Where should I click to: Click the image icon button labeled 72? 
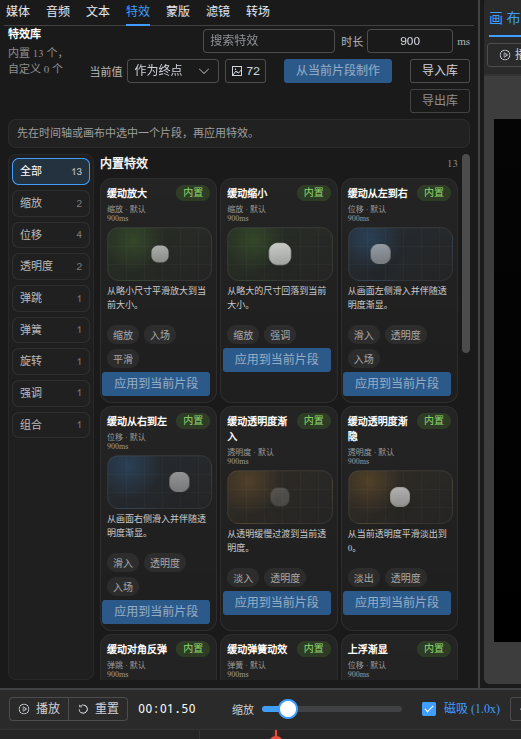pos(245,71)
